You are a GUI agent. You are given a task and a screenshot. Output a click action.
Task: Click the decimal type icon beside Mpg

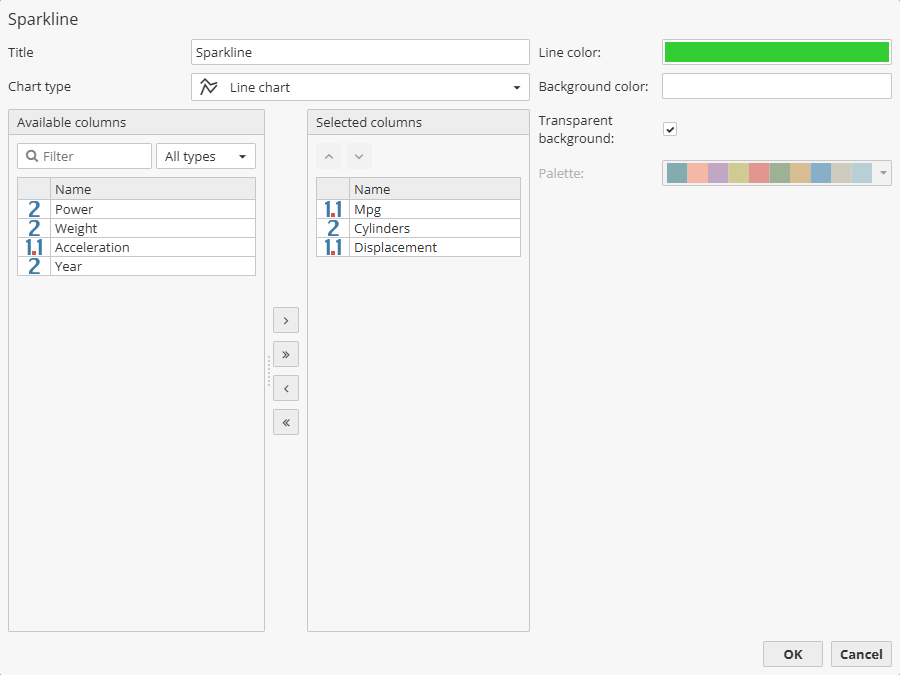coord(332,209)
